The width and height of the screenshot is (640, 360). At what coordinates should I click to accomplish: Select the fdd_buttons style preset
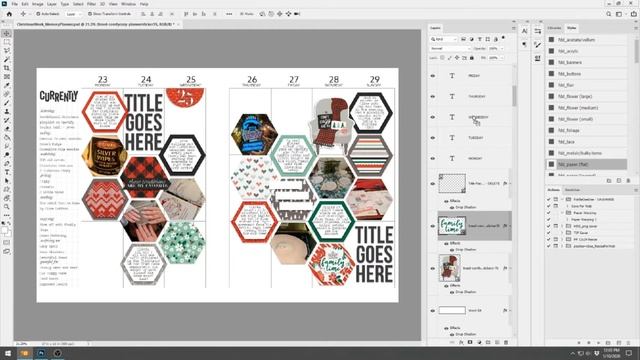(x=586, y=74)
